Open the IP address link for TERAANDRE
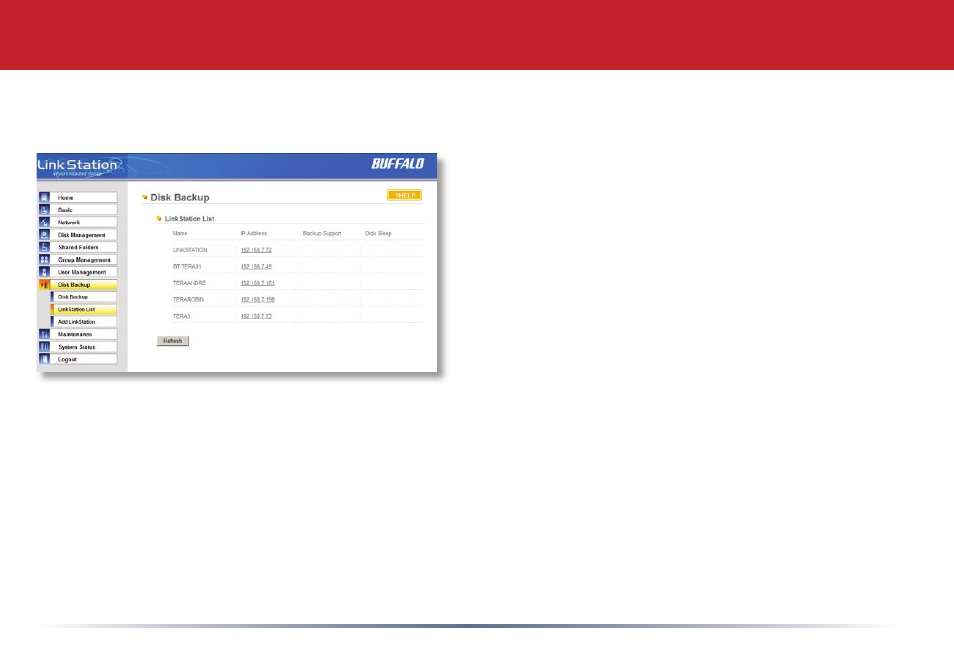954x660 pixels. pos(258,283)
